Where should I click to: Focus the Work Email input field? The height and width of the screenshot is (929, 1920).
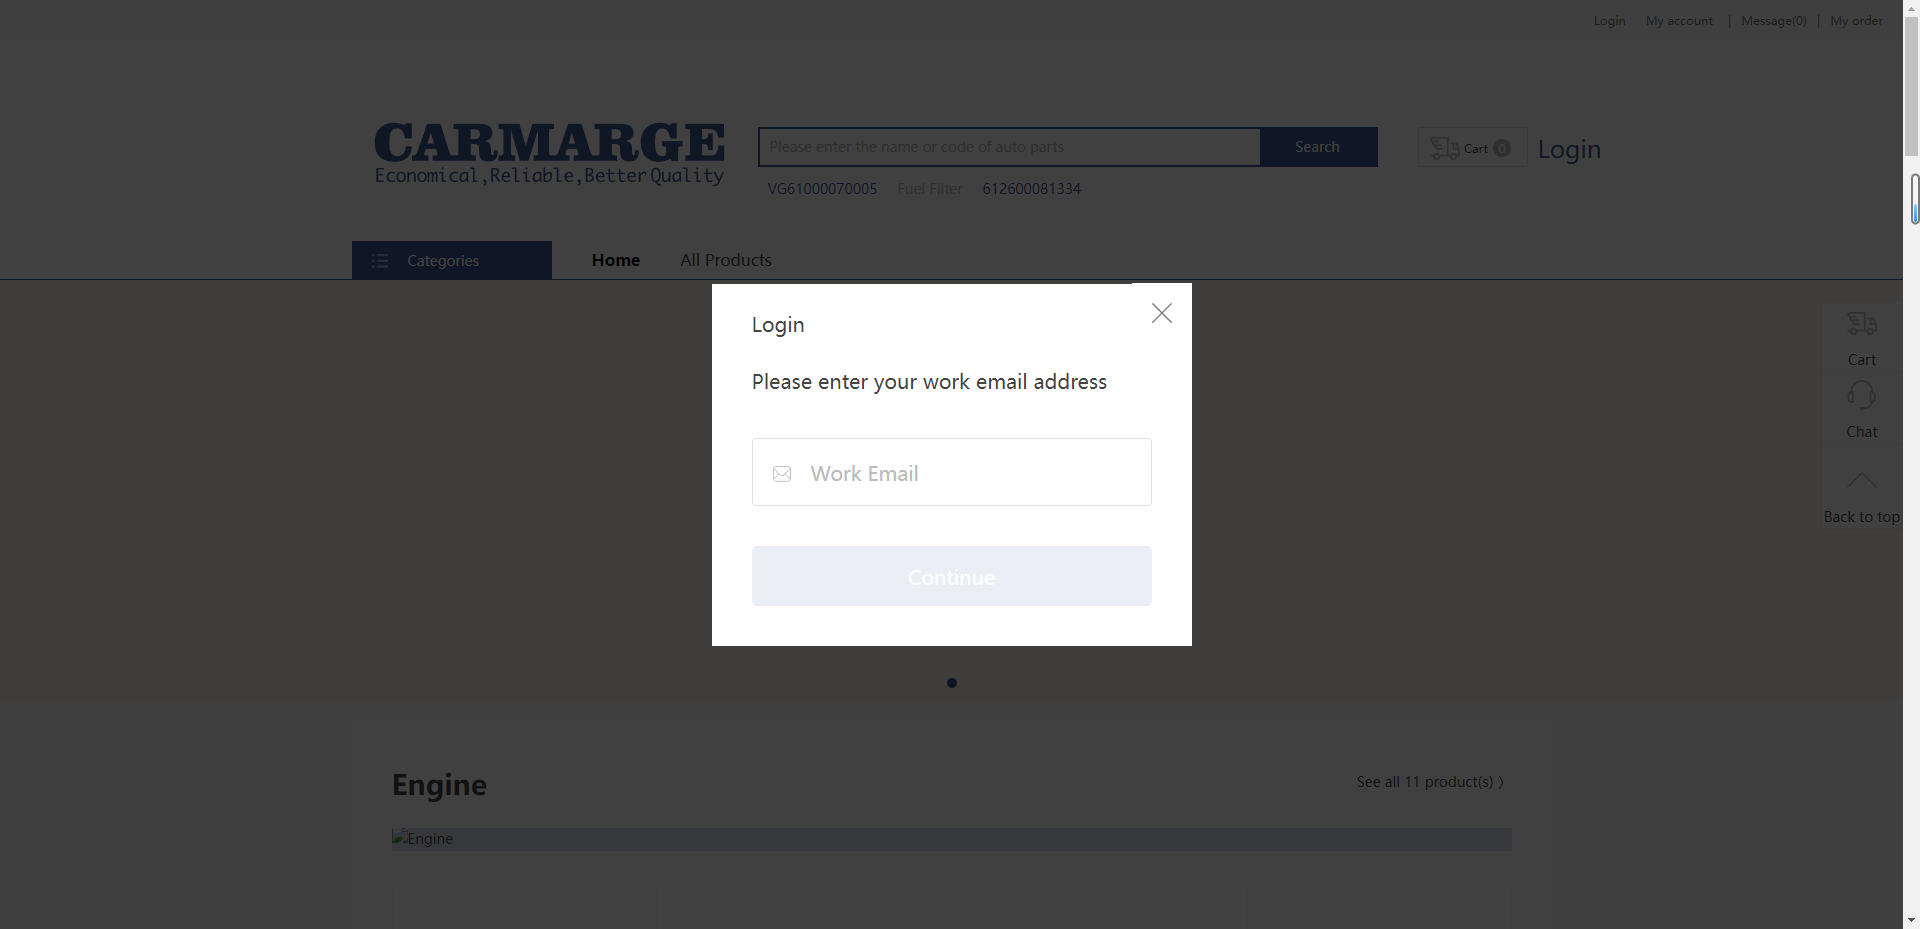(x=952, y=472)
